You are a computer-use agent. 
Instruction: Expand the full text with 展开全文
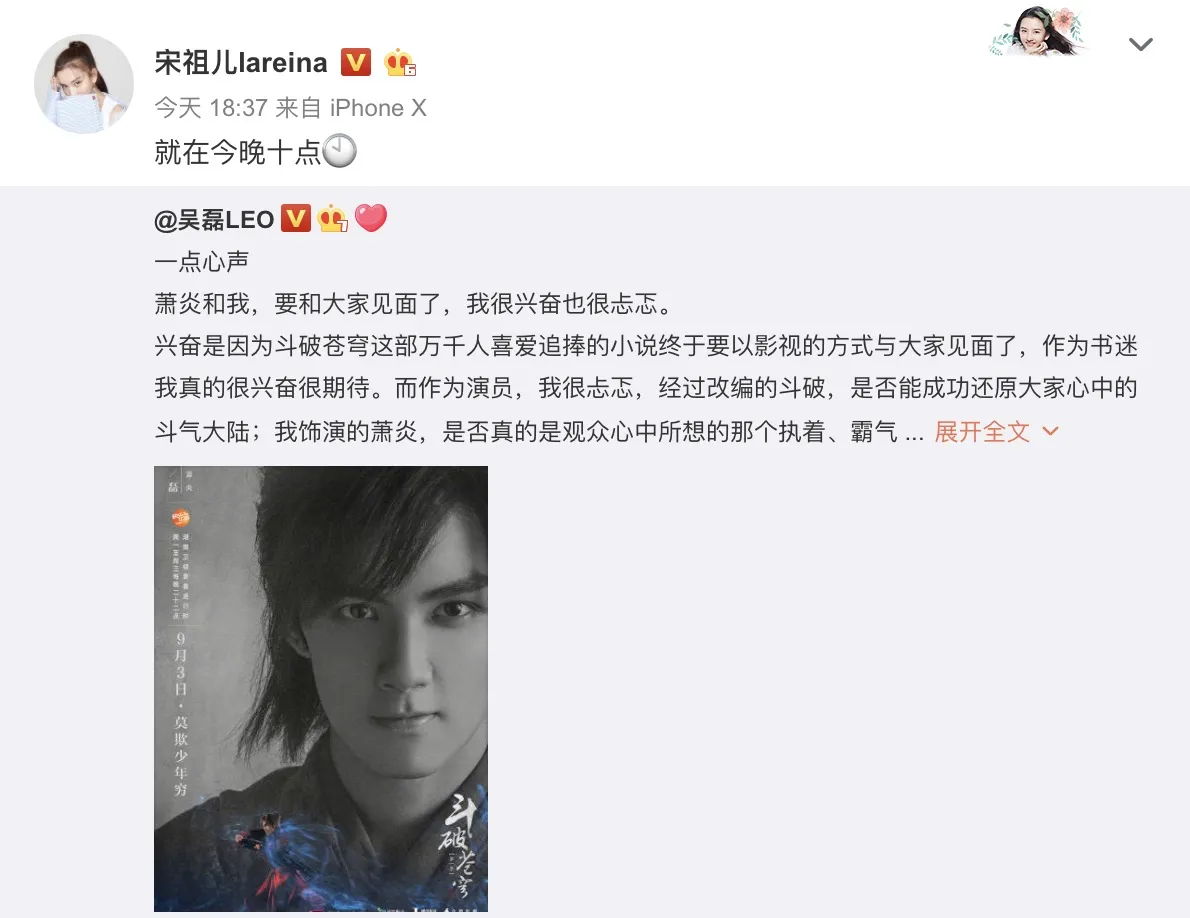click(x=982, y=432)
